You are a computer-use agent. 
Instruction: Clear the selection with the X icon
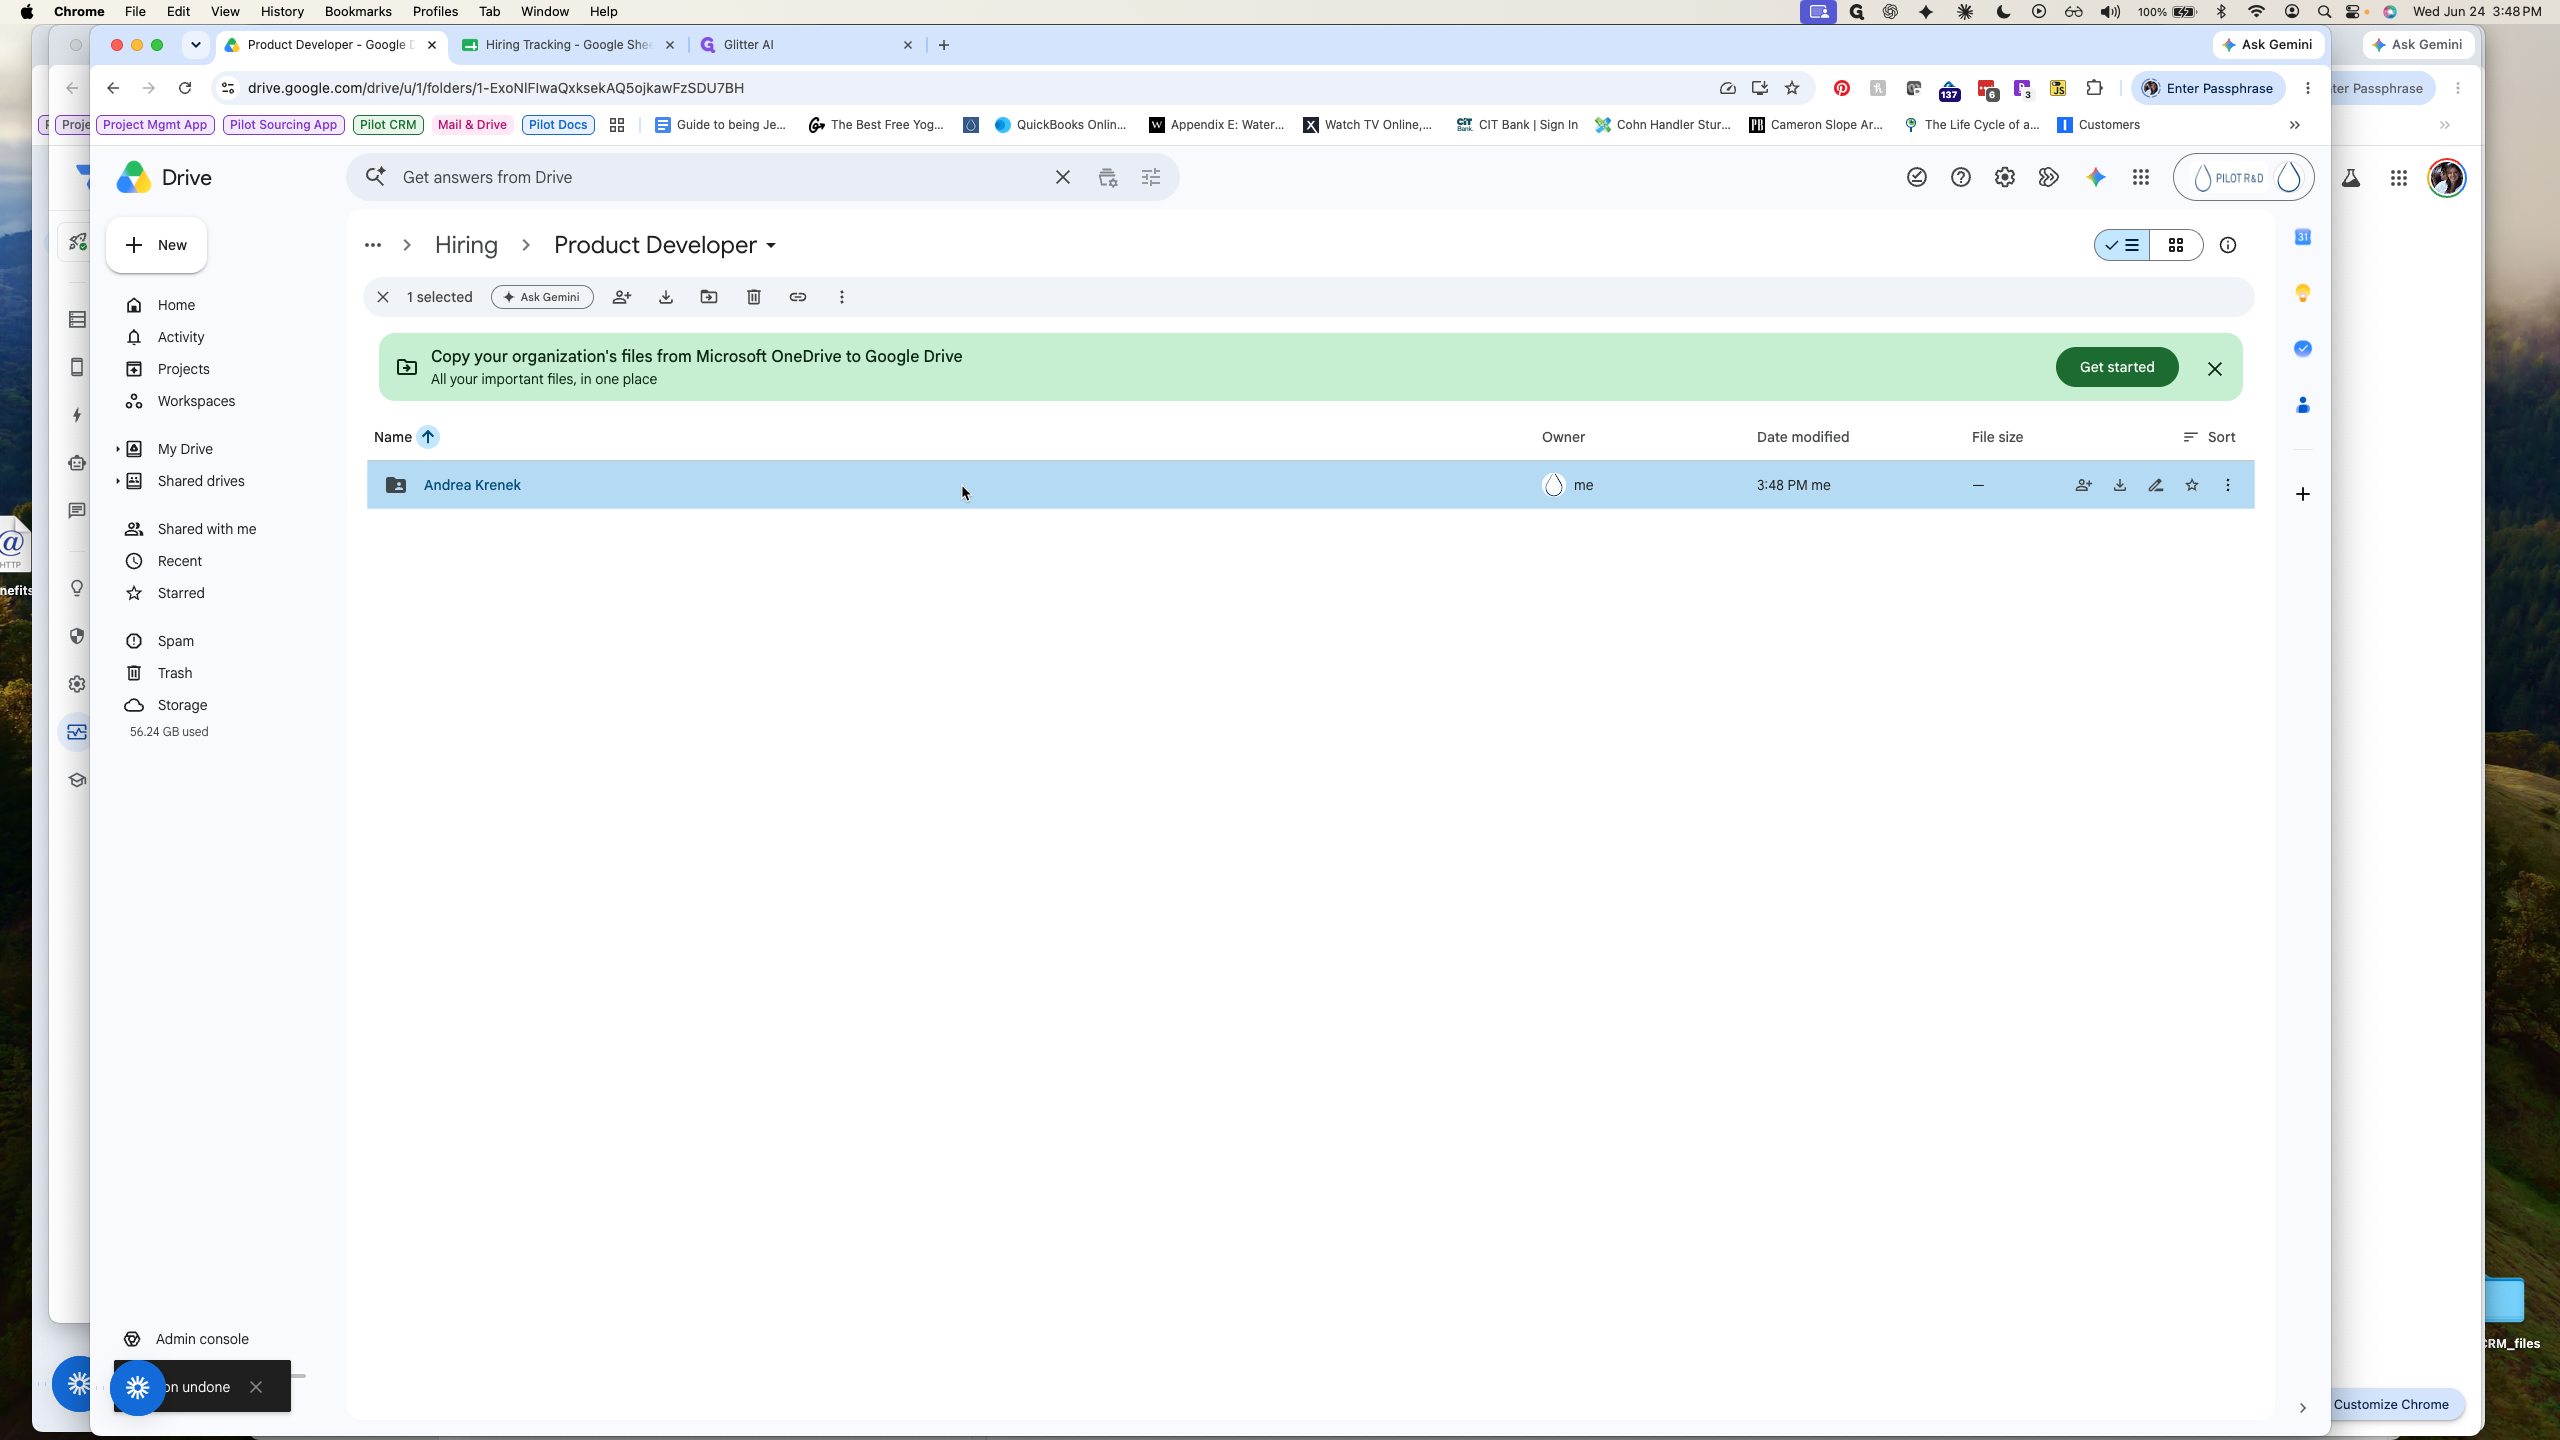383,297
